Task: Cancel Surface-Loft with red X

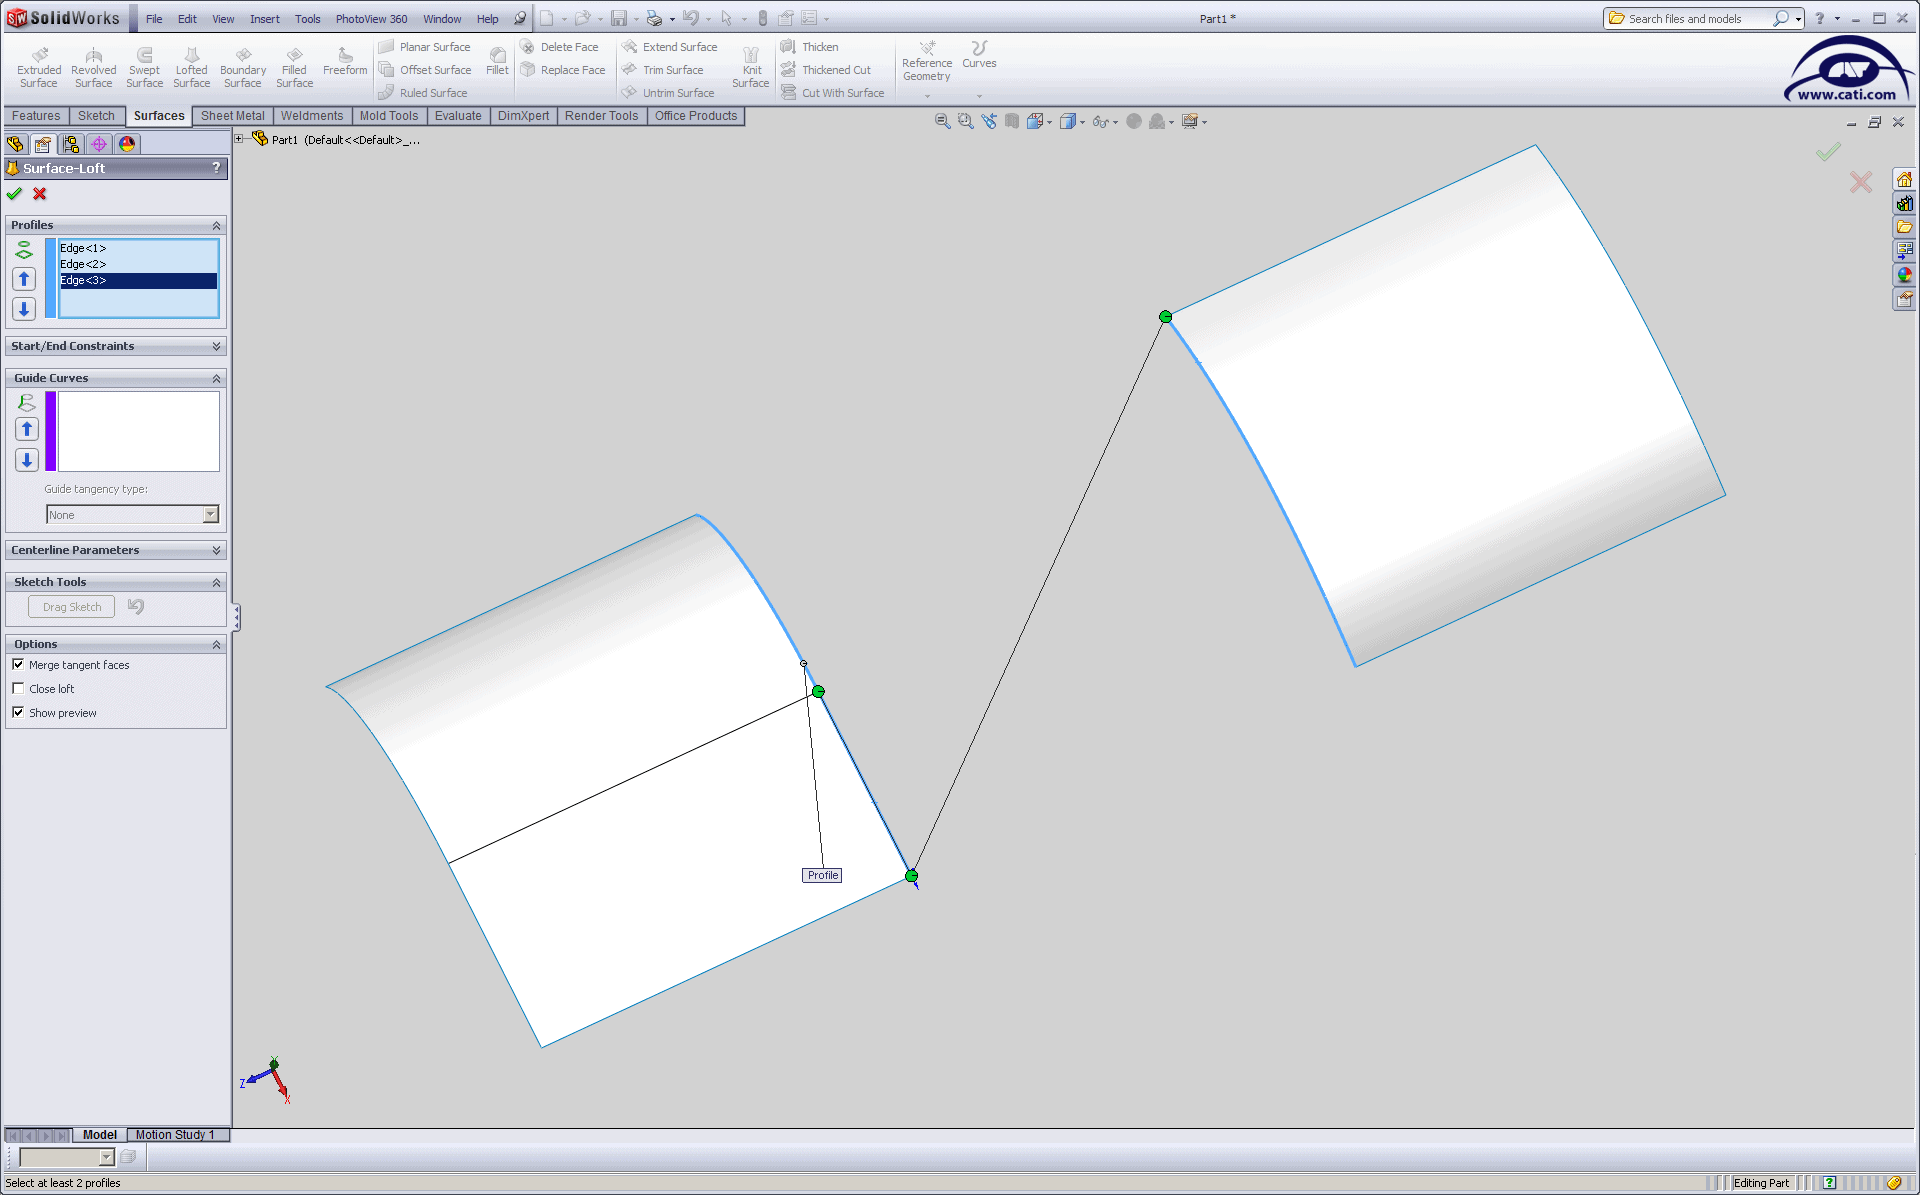Action: (x=40, y=194)
